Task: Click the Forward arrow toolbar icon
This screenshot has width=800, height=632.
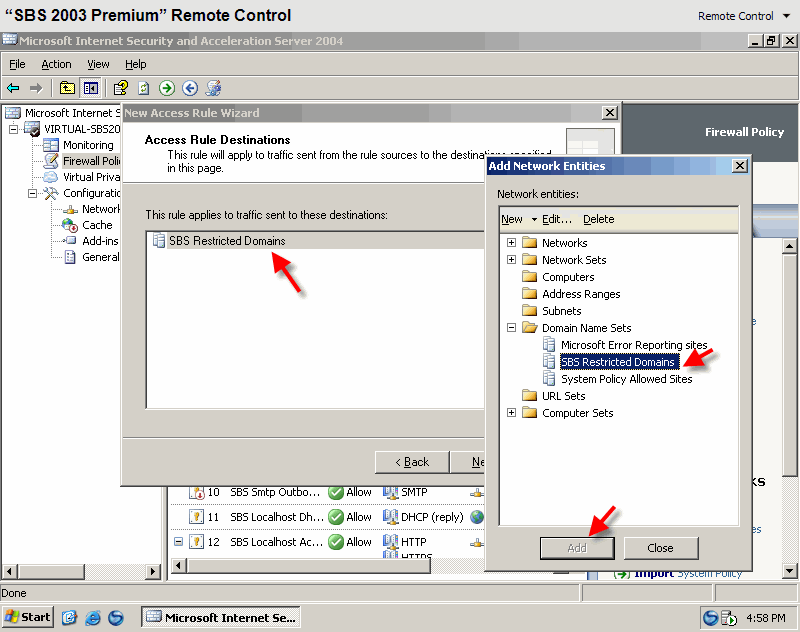Action: tap(36, 88)
